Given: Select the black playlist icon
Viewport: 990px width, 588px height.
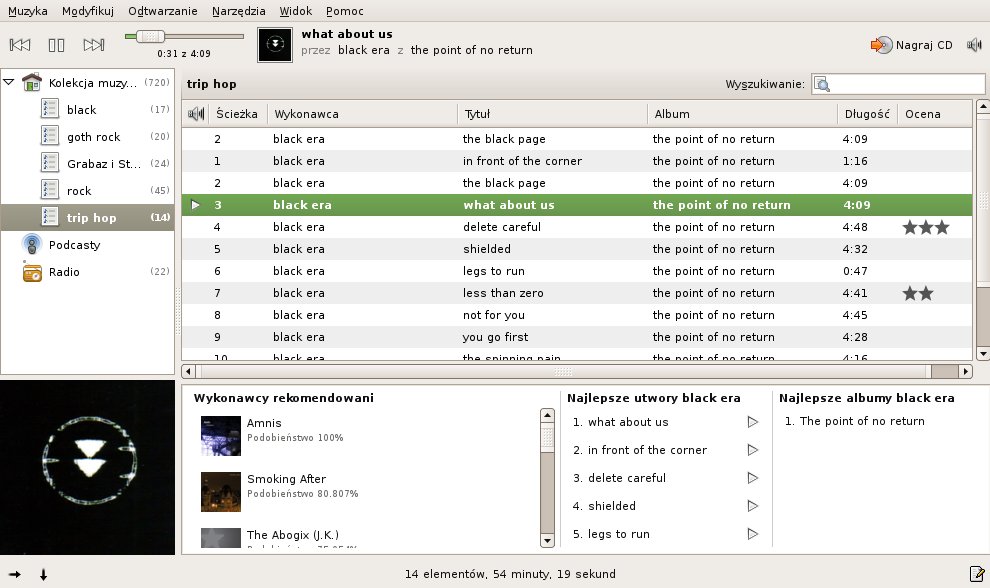Looking at the screenshot, I should point(50,109).
